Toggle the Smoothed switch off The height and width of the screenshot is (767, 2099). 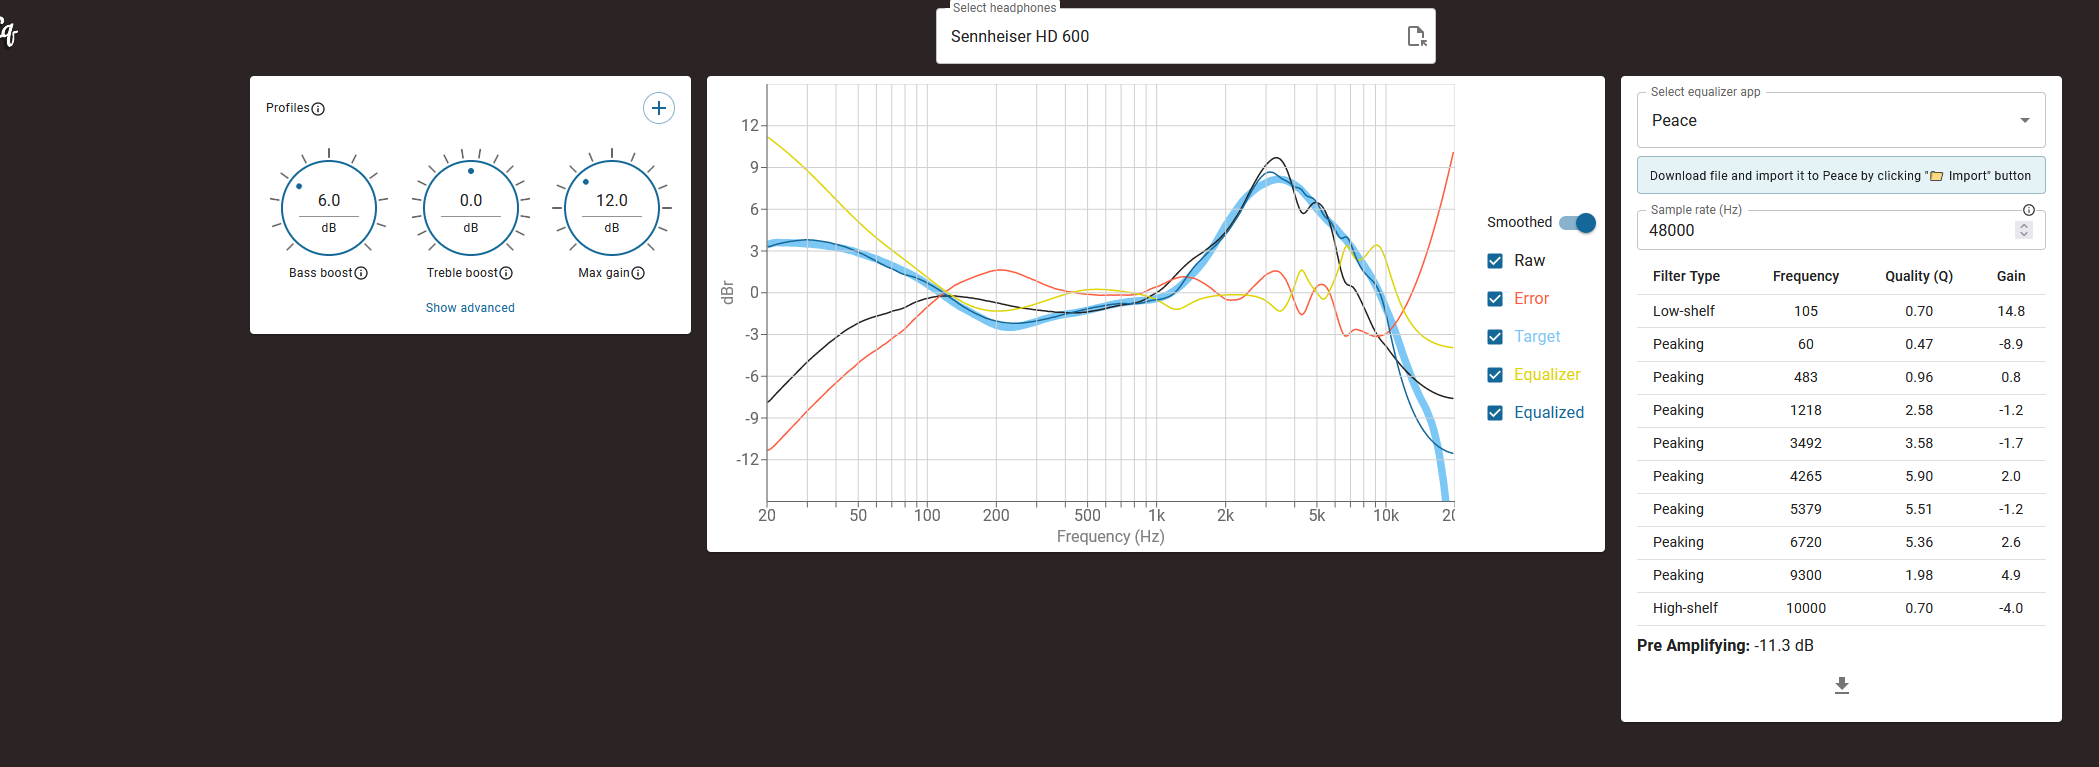[x=1578, y=223]
